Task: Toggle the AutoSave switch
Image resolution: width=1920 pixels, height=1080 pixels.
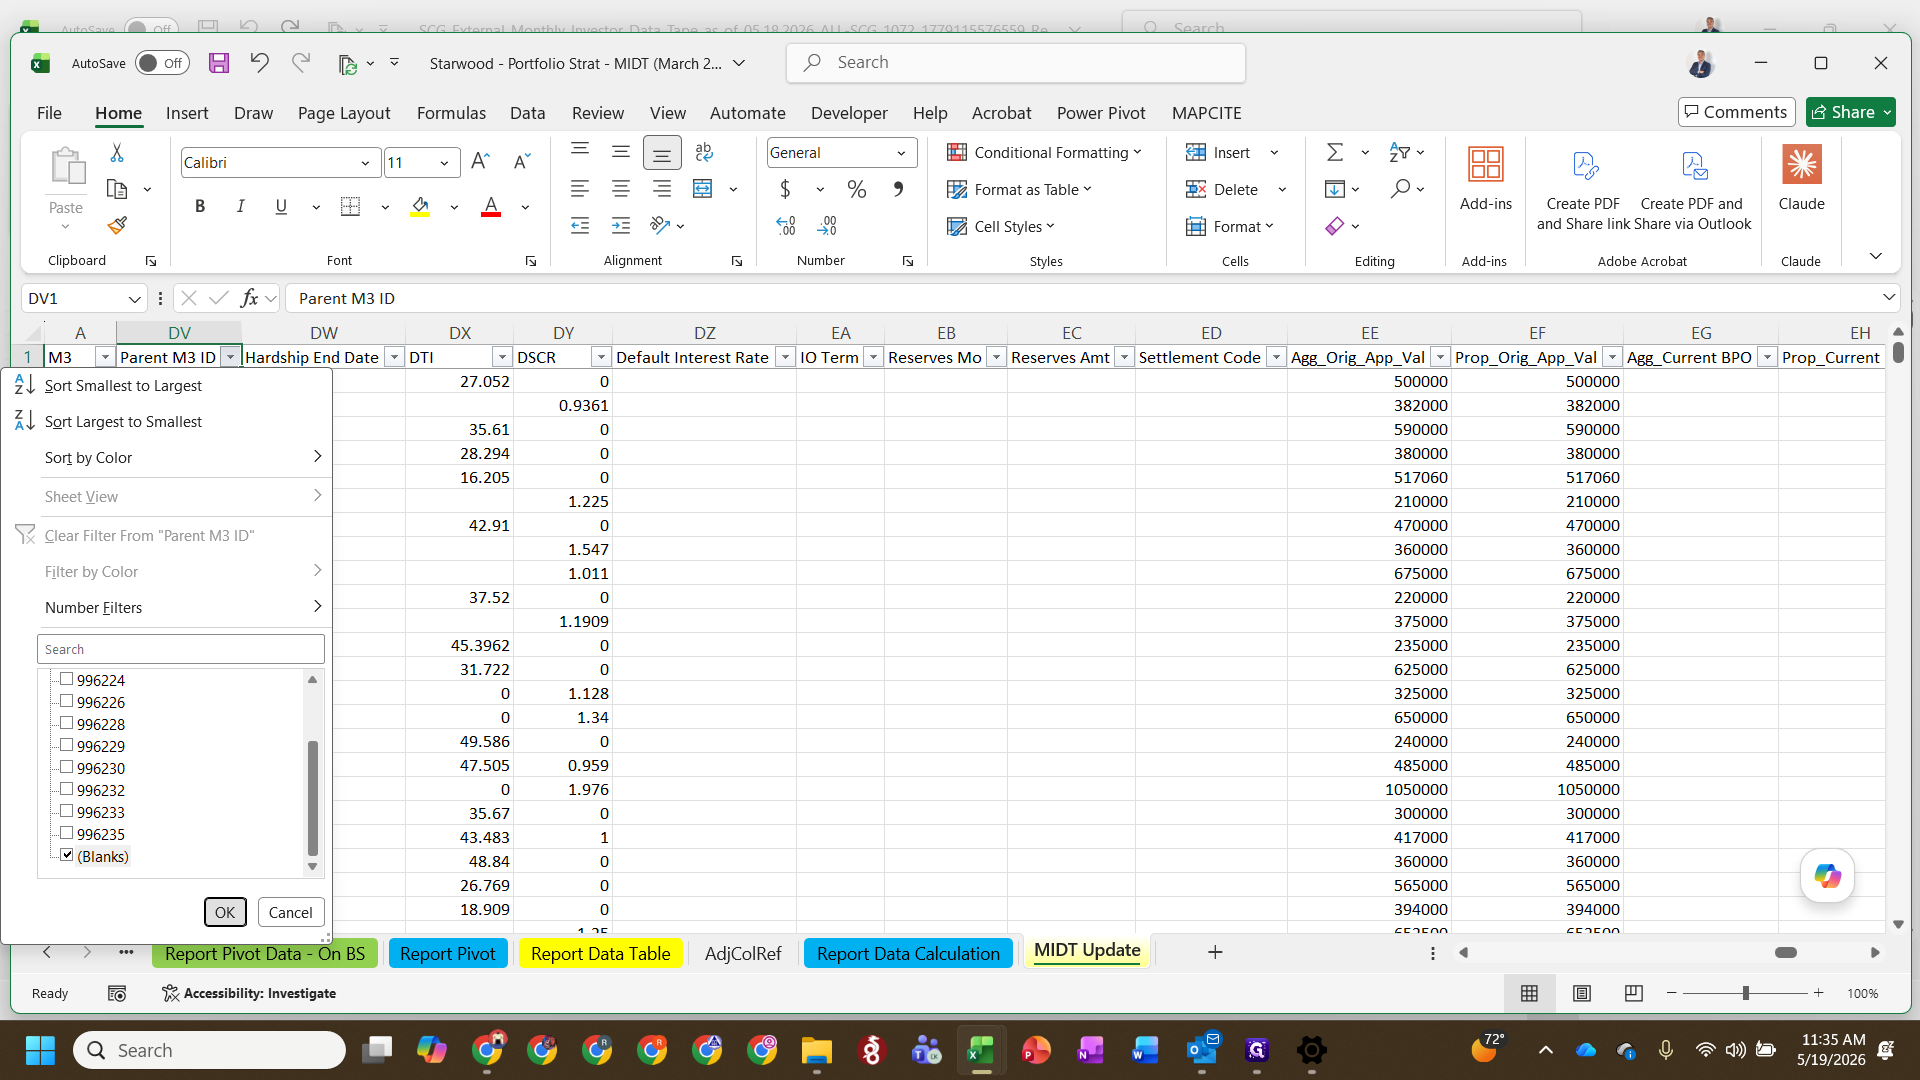Action: (162, 63)
